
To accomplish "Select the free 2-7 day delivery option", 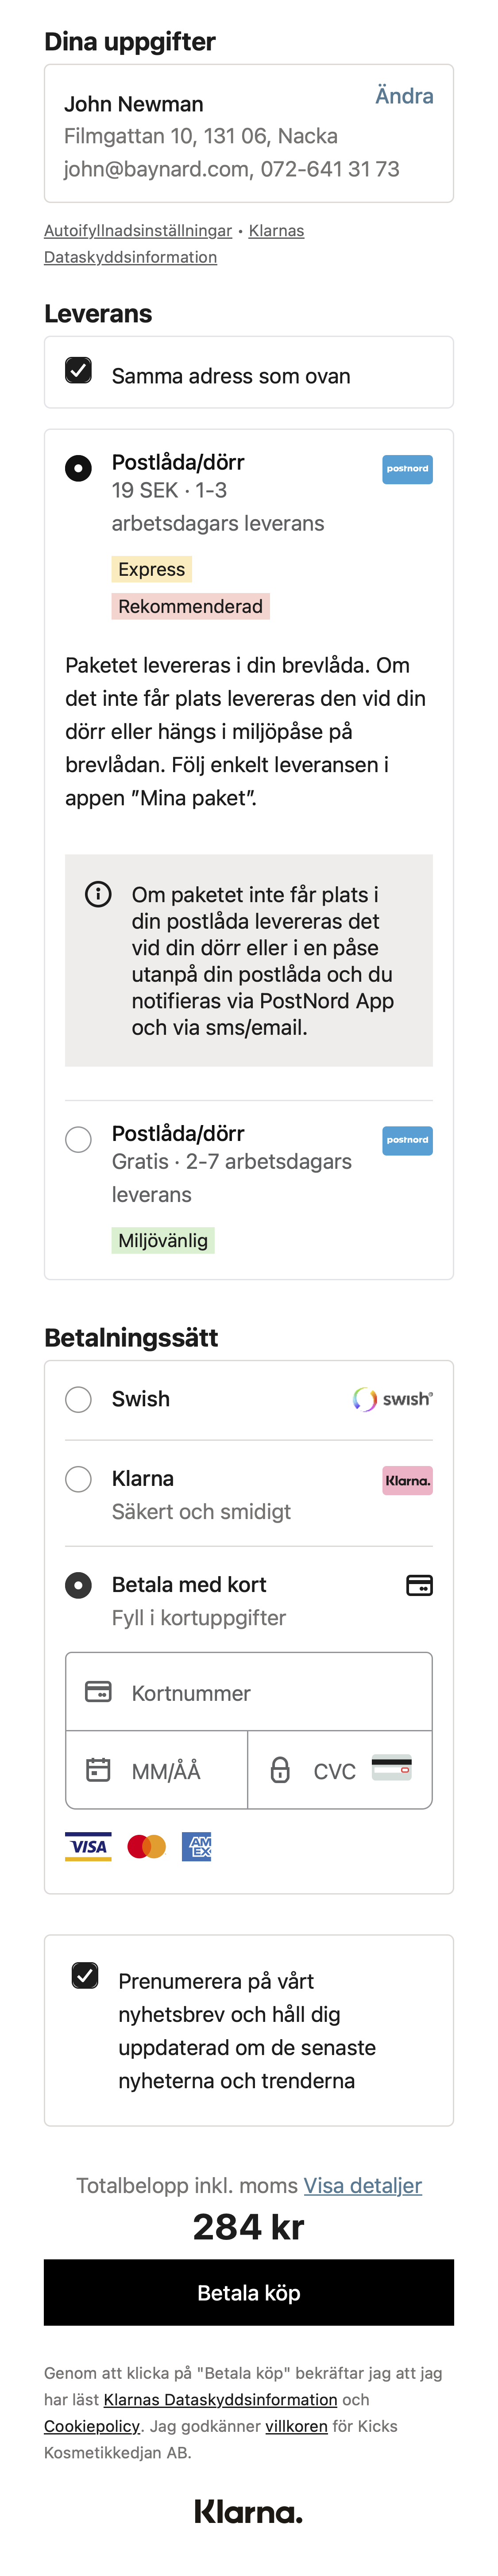I will pos(78,1139).
